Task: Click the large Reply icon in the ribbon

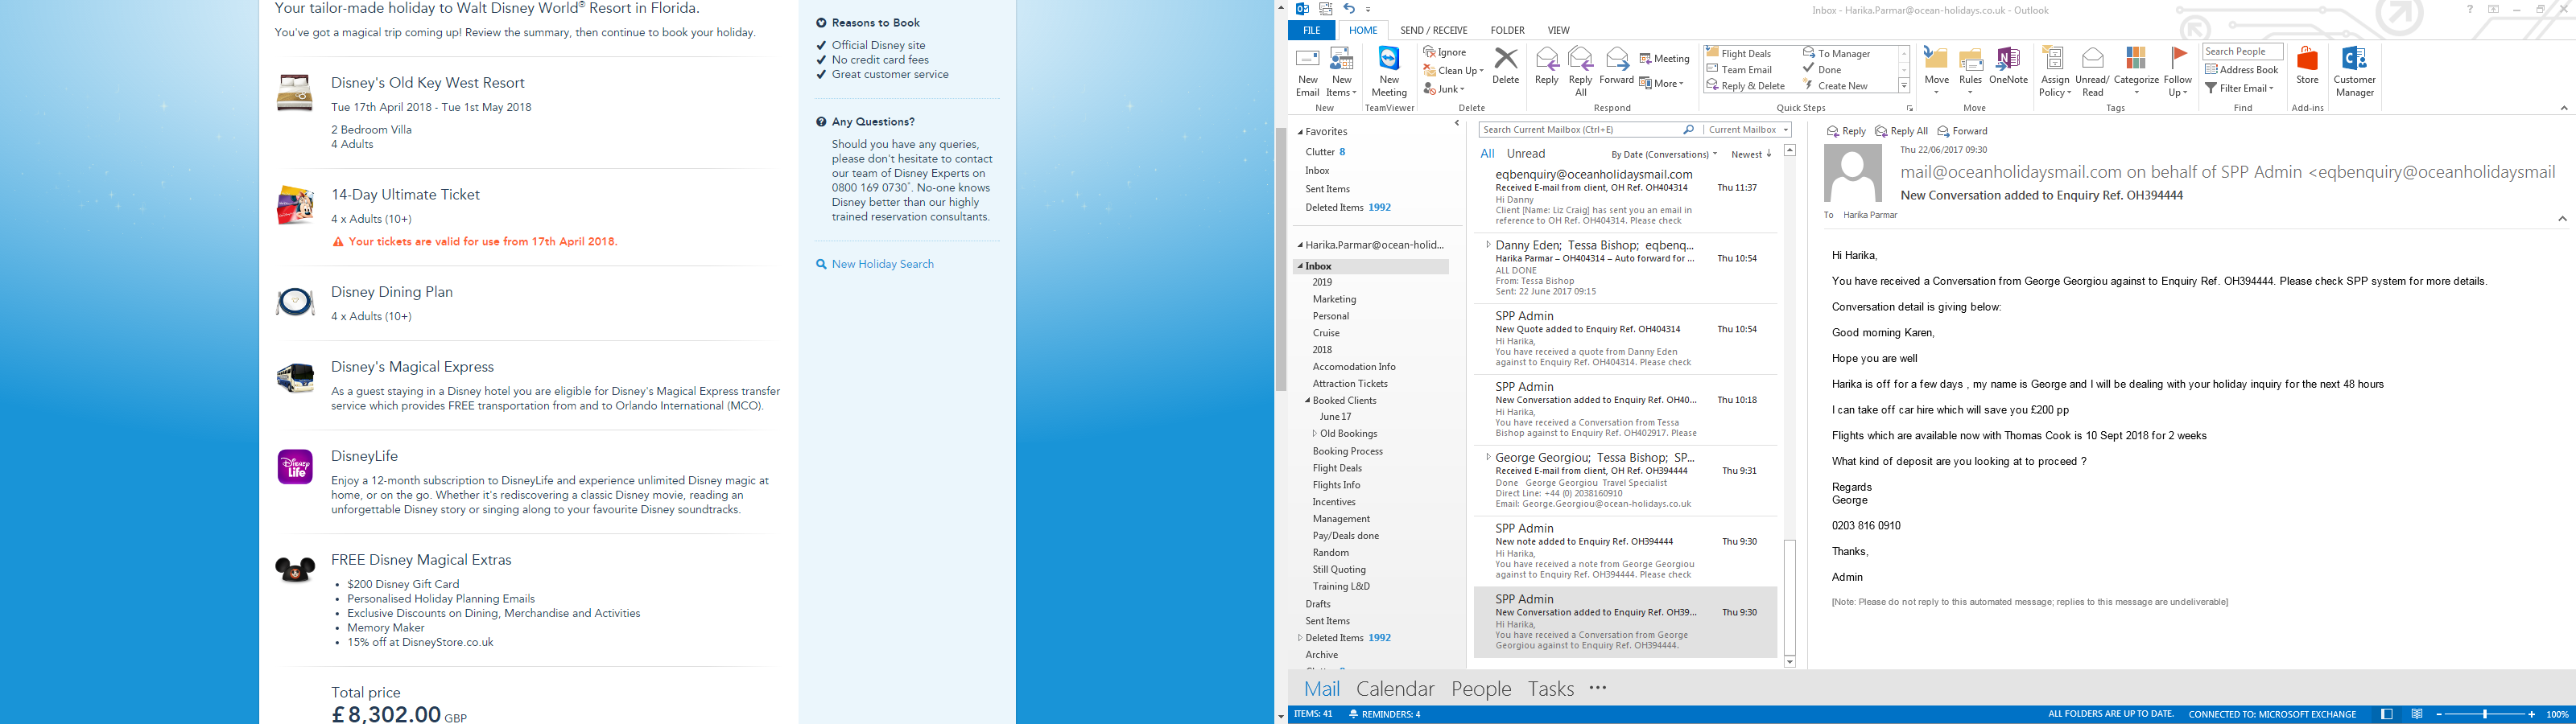Action: click(x=1547, y=66)
